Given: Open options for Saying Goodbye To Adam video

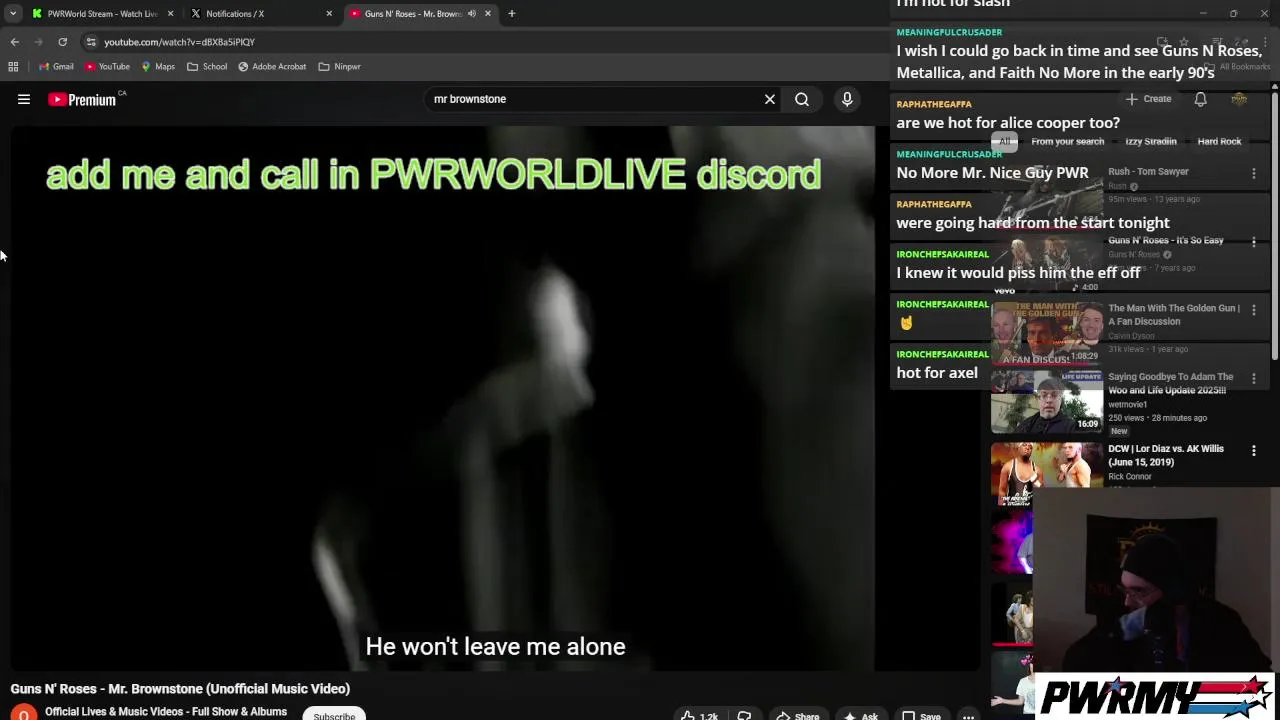Looking at the screenshot, I should [1253, 379].
